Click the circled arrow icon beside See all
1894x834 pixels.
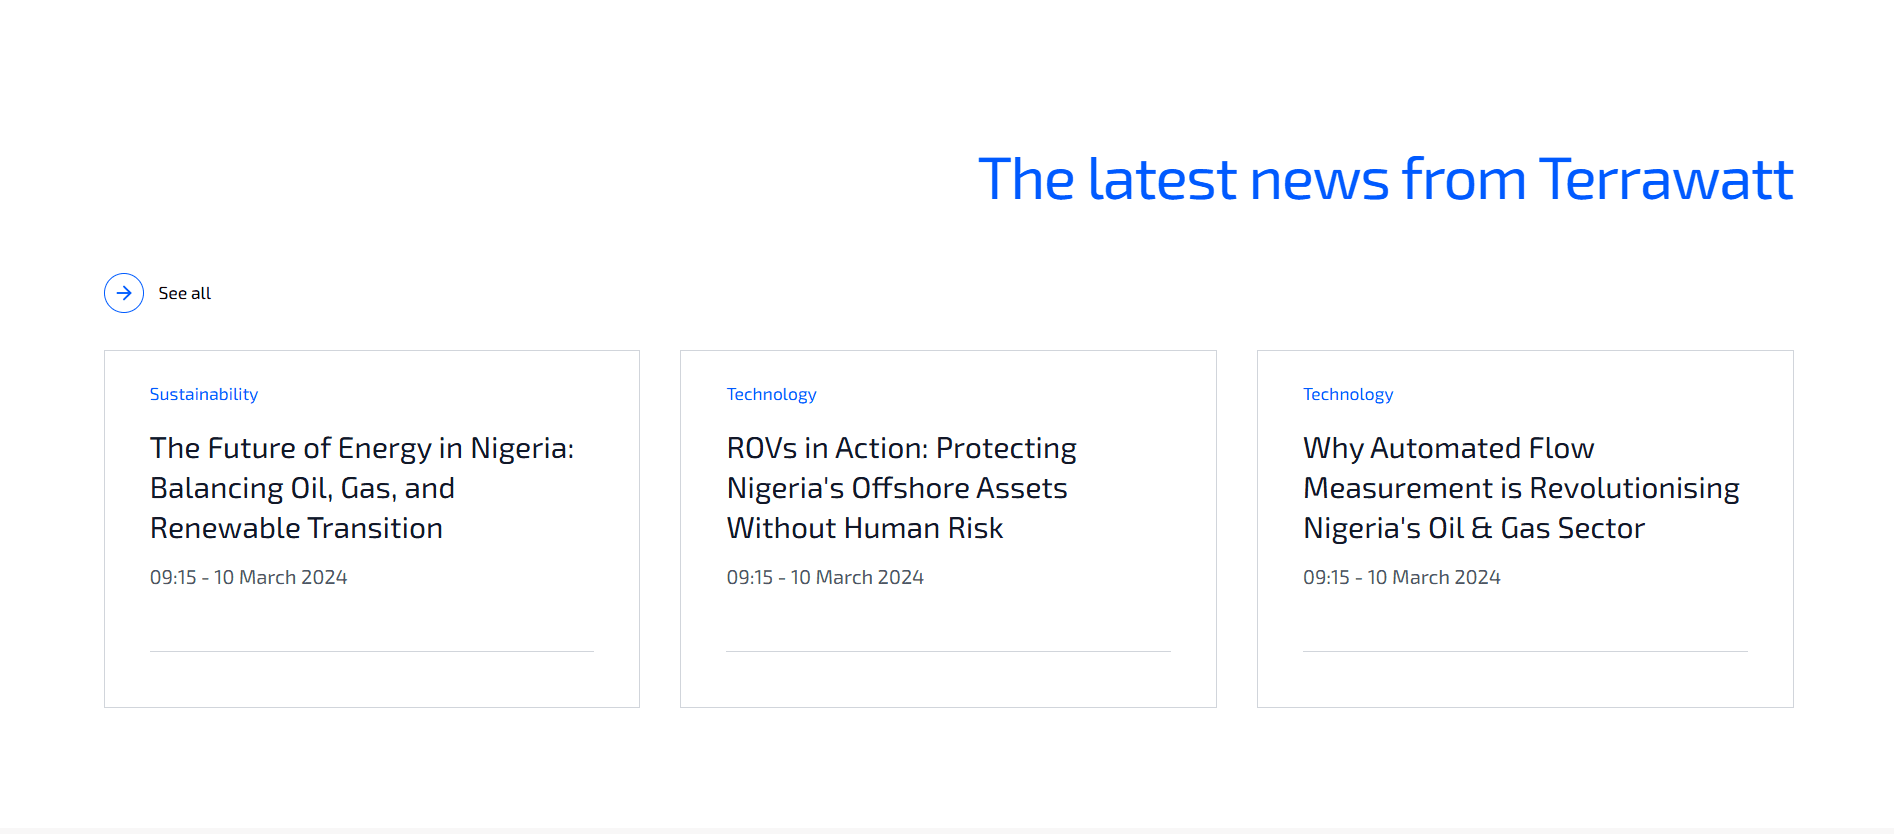coord(124,293)
